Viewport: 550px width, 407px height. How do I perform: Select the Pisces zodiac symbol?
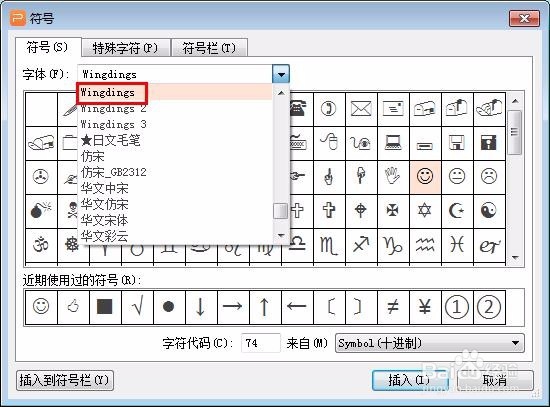tap(457, 245)
